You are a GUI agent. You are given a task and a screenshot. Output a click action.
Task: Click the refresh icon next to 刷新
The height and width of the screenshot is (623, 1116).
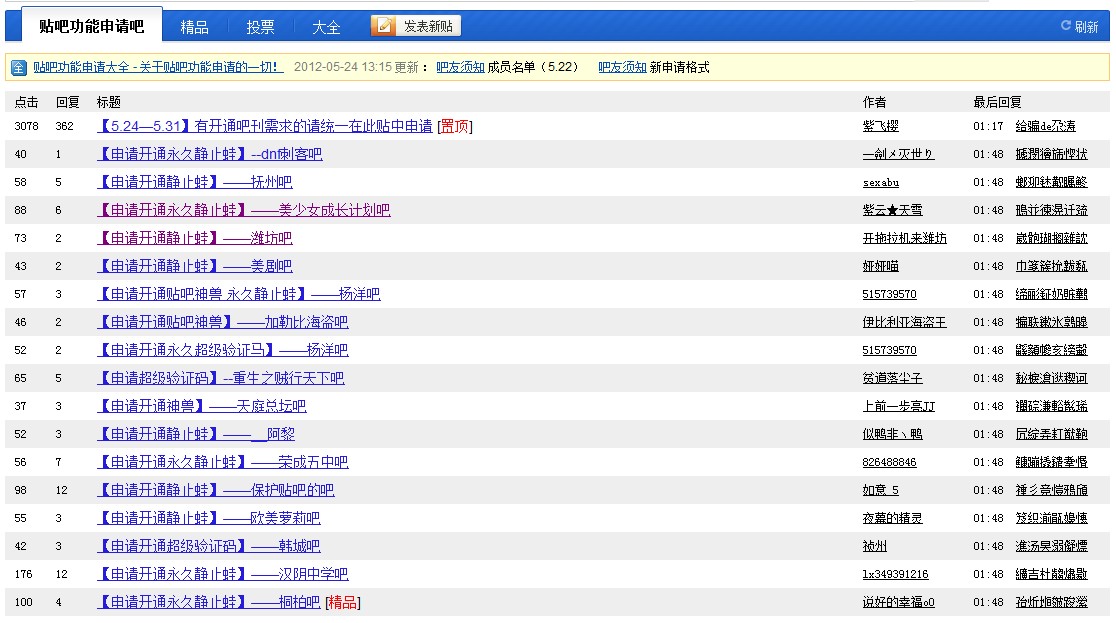point(1065,26)
